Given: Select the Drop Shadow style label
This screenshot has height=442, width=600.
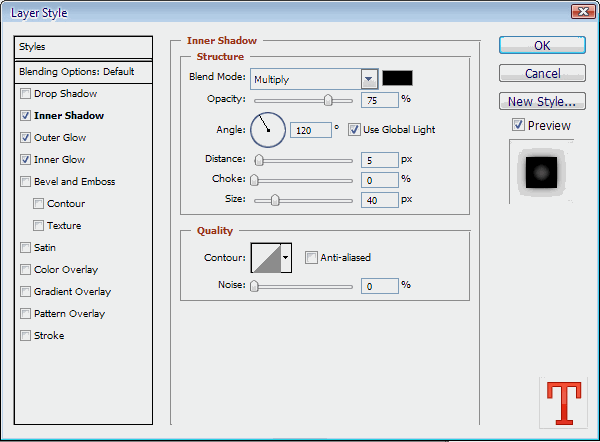Looking at the screenshot, I should (65, 94).
